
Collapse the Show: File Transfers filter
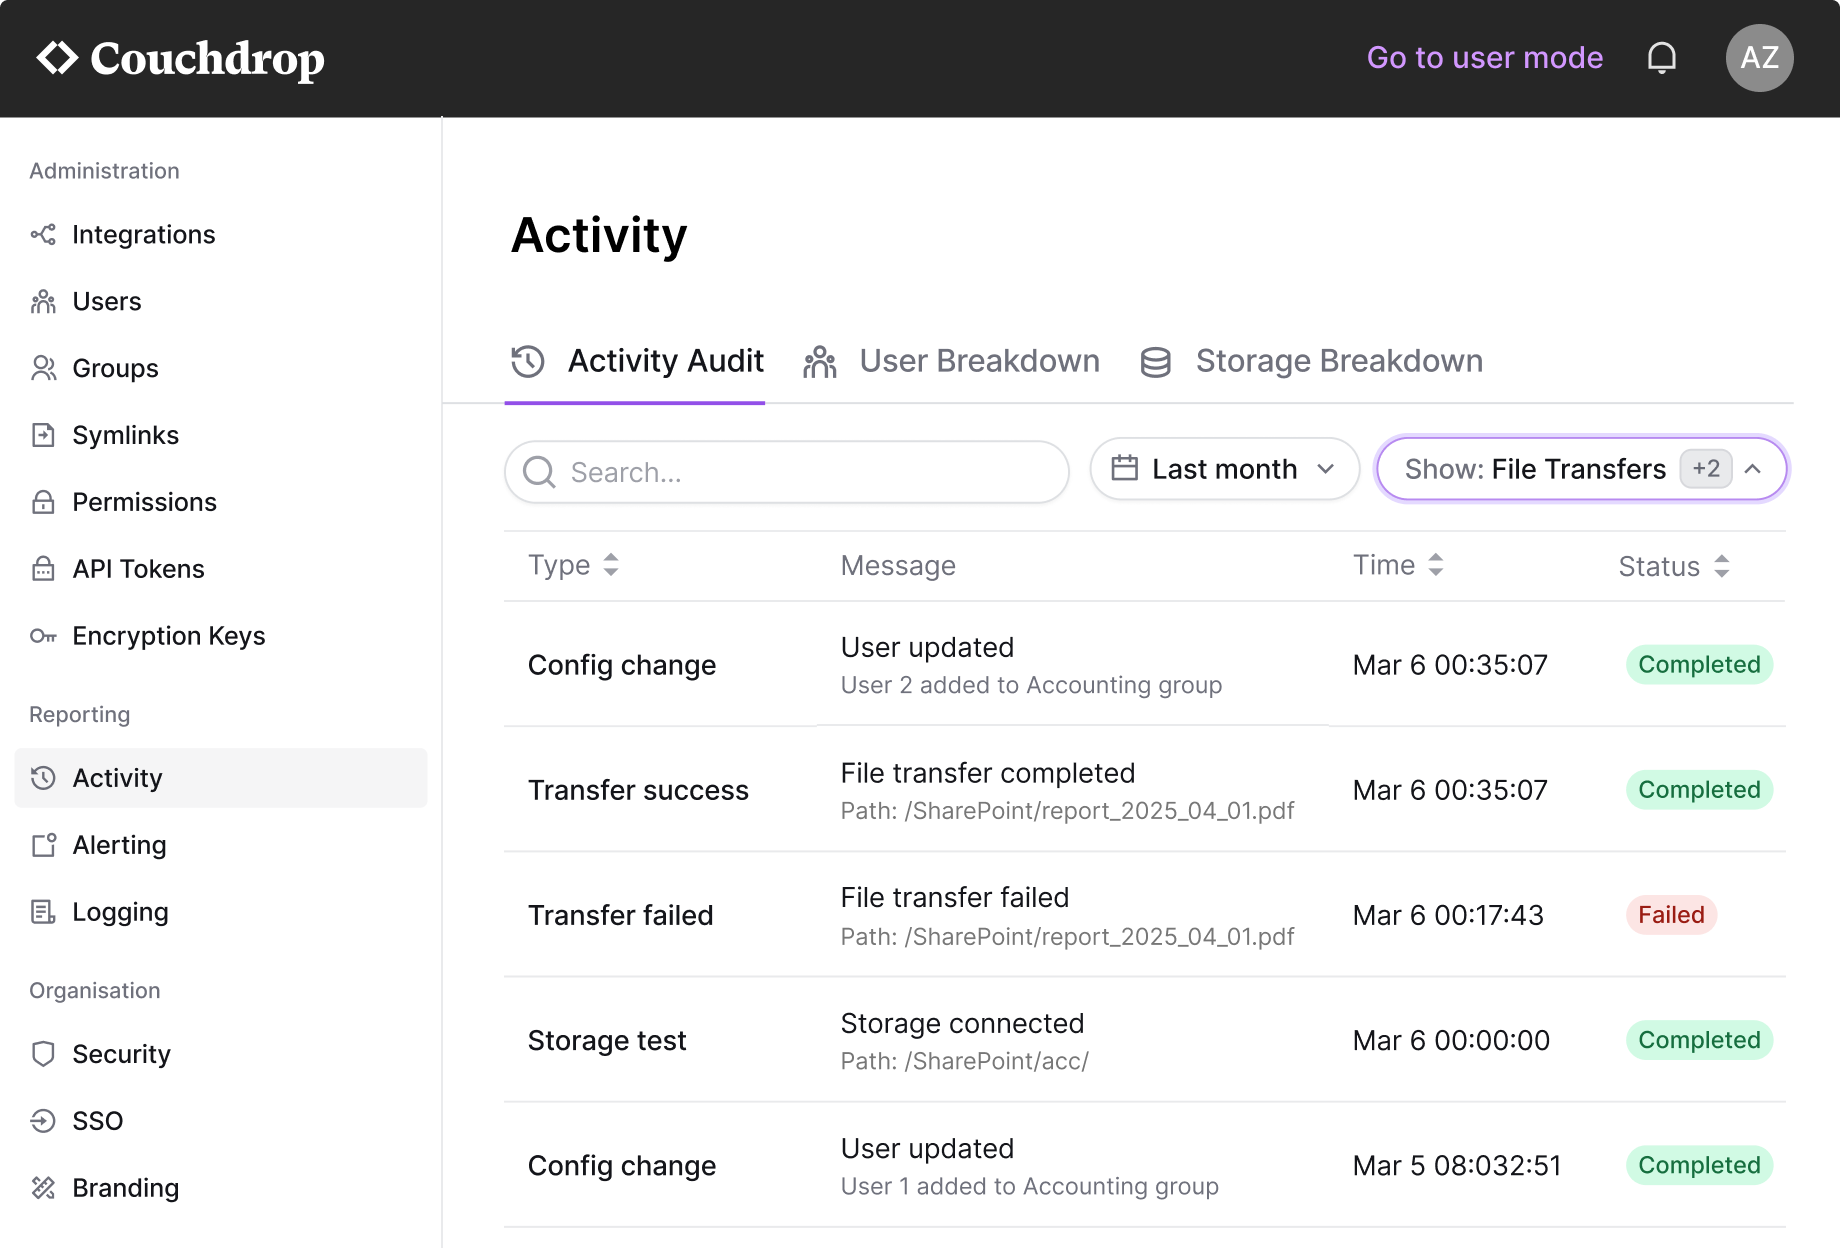(x=1752, y=468)
